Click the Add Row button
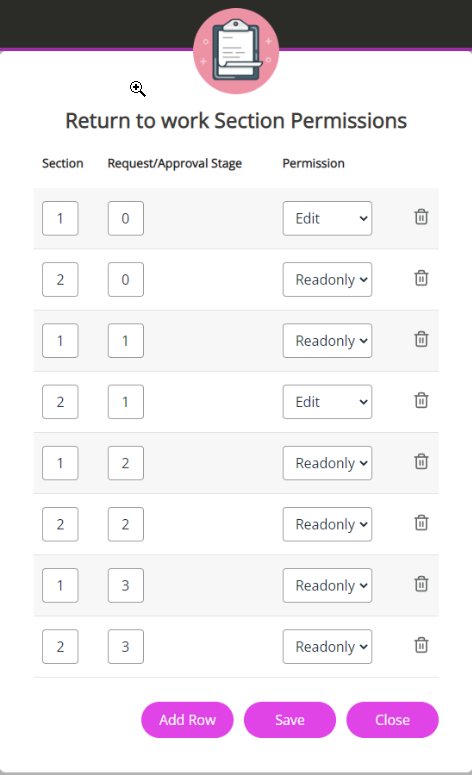The height and width of the screenshot is (775, 472). click(187, 720)
